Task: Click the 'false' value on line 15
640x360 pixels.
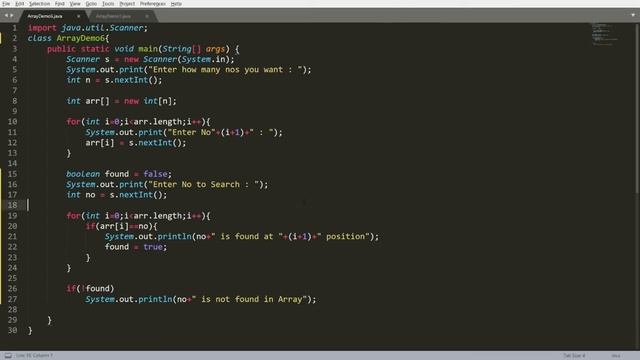Action: pos(156,174)
